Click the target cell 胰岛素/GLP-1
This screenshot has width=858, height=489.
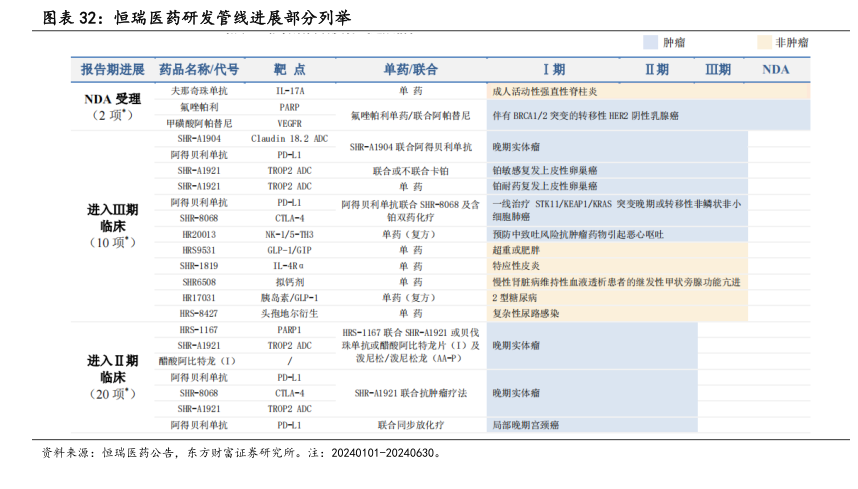pyautogui.click(x=289, y=298)
